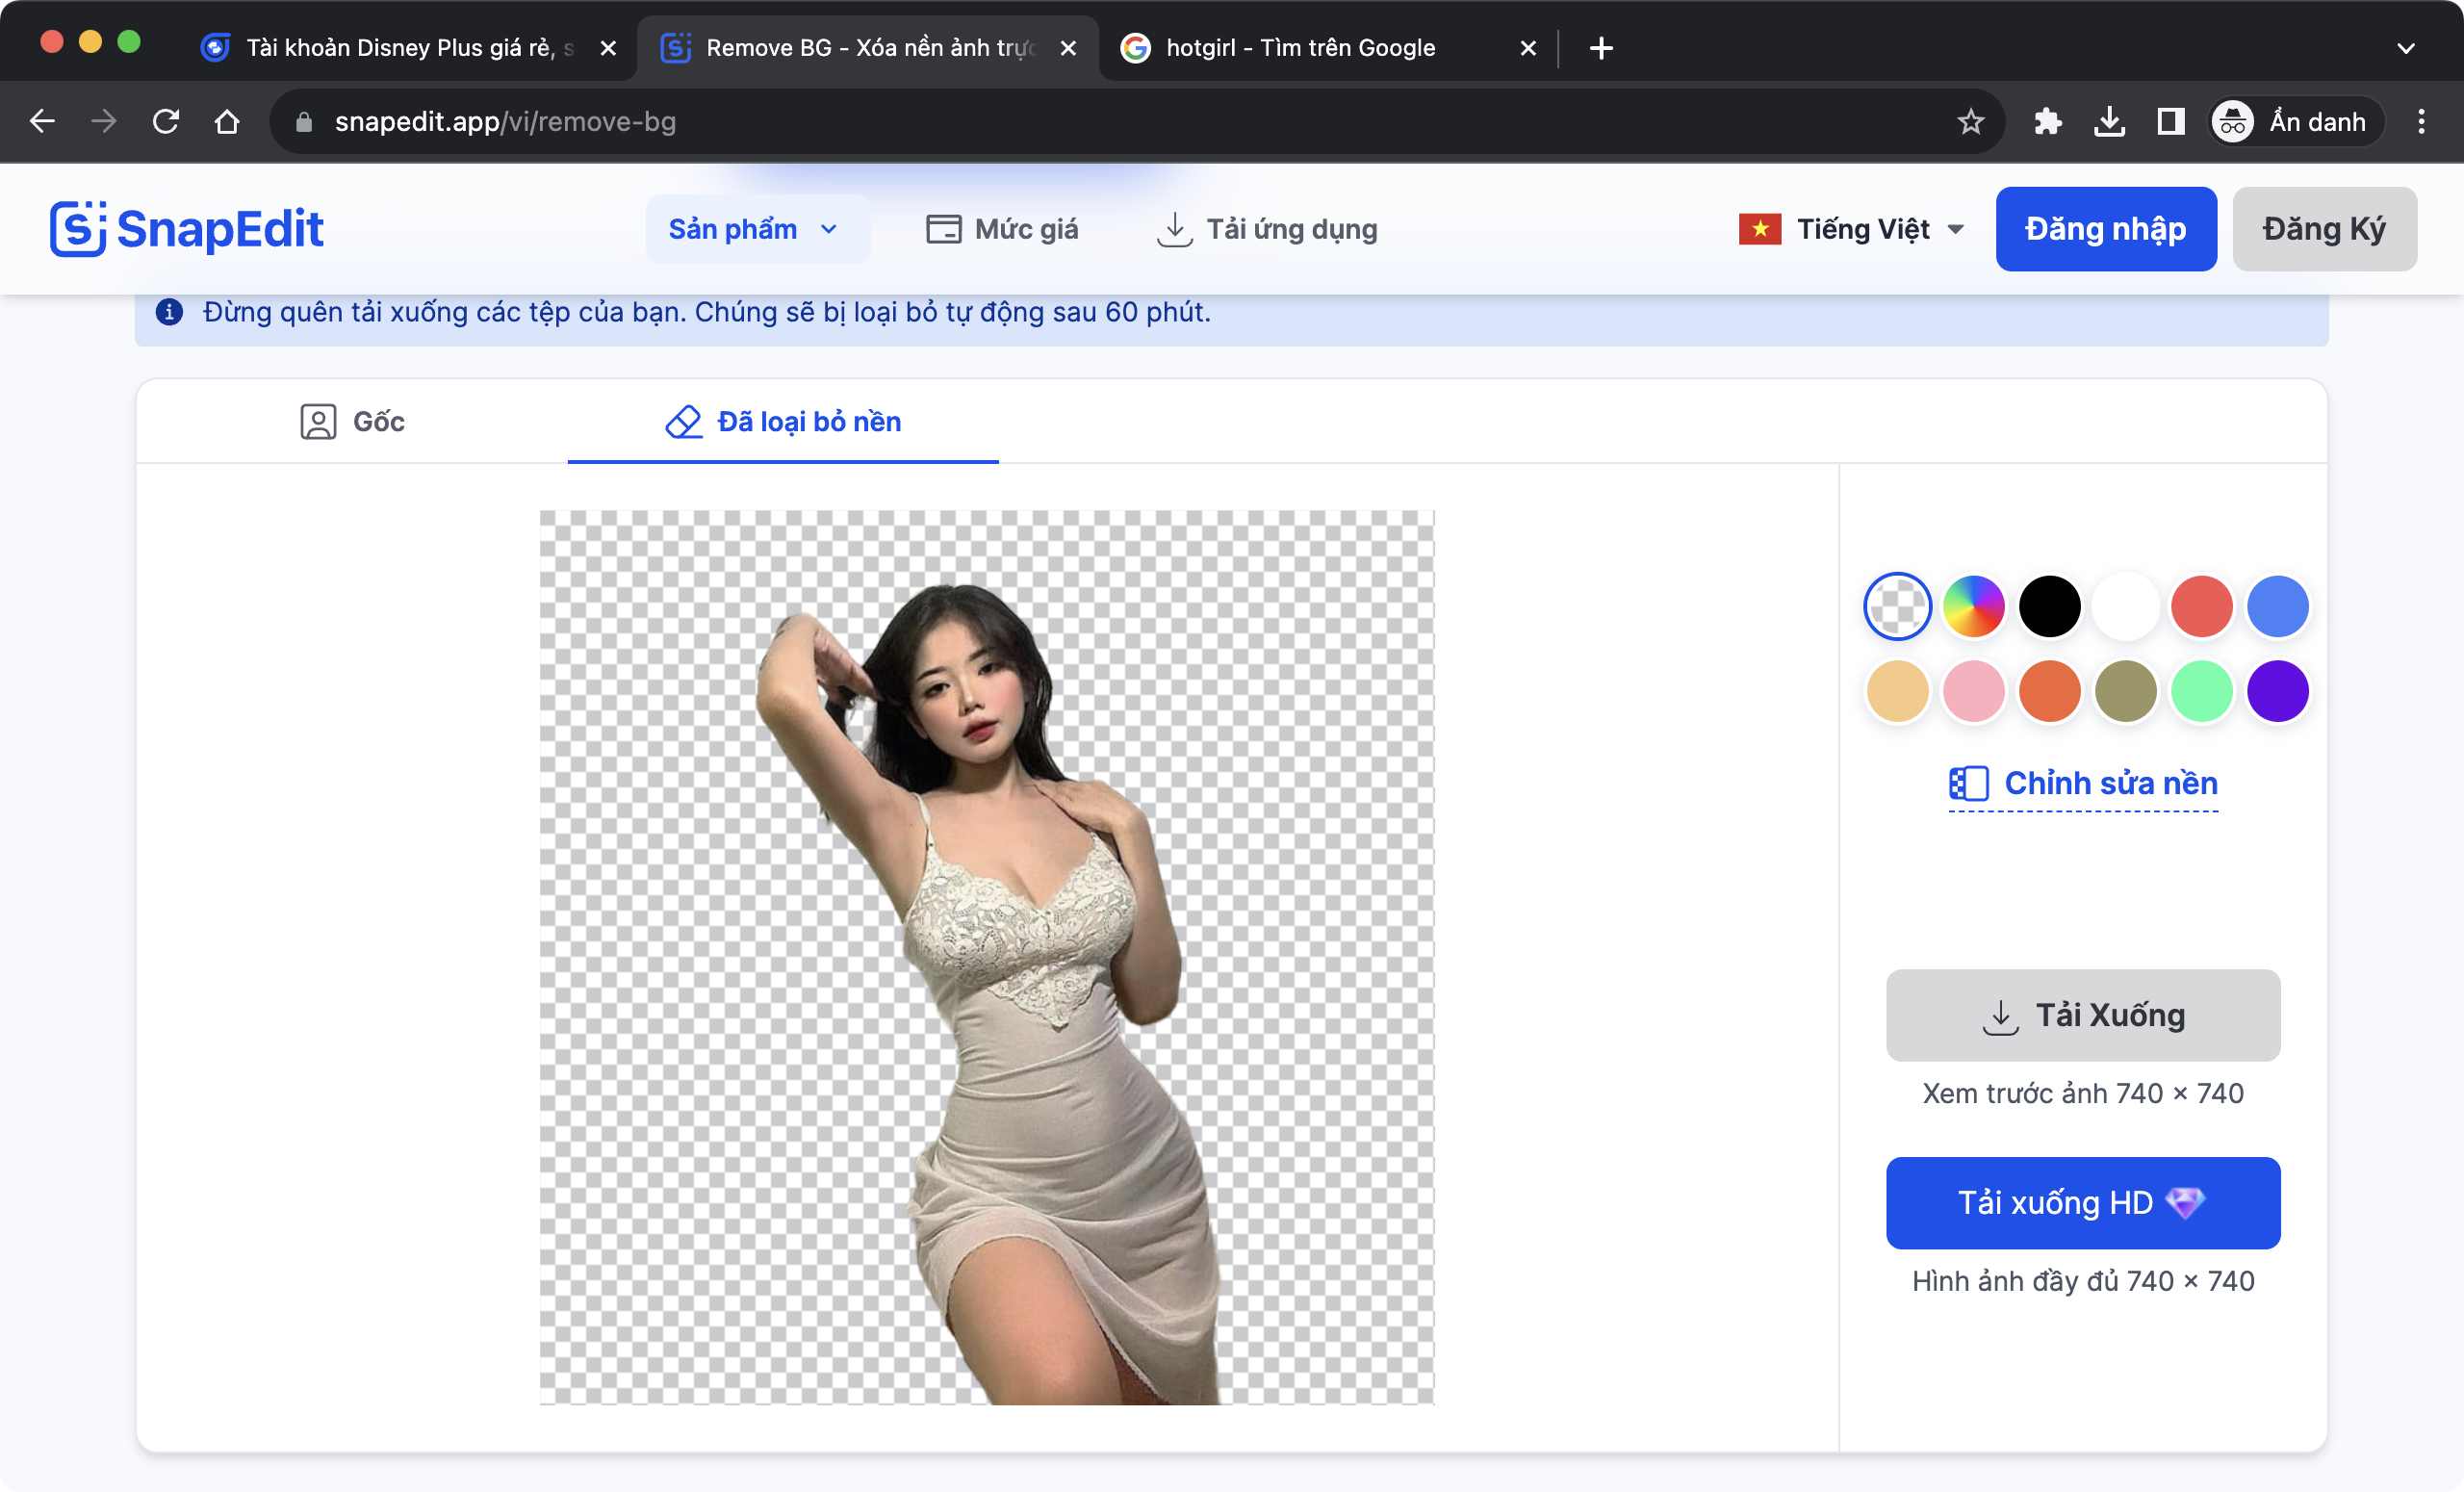
Task: Click the Xem trước ảnh 740 × 740 text
Action: (2083, 1093)
